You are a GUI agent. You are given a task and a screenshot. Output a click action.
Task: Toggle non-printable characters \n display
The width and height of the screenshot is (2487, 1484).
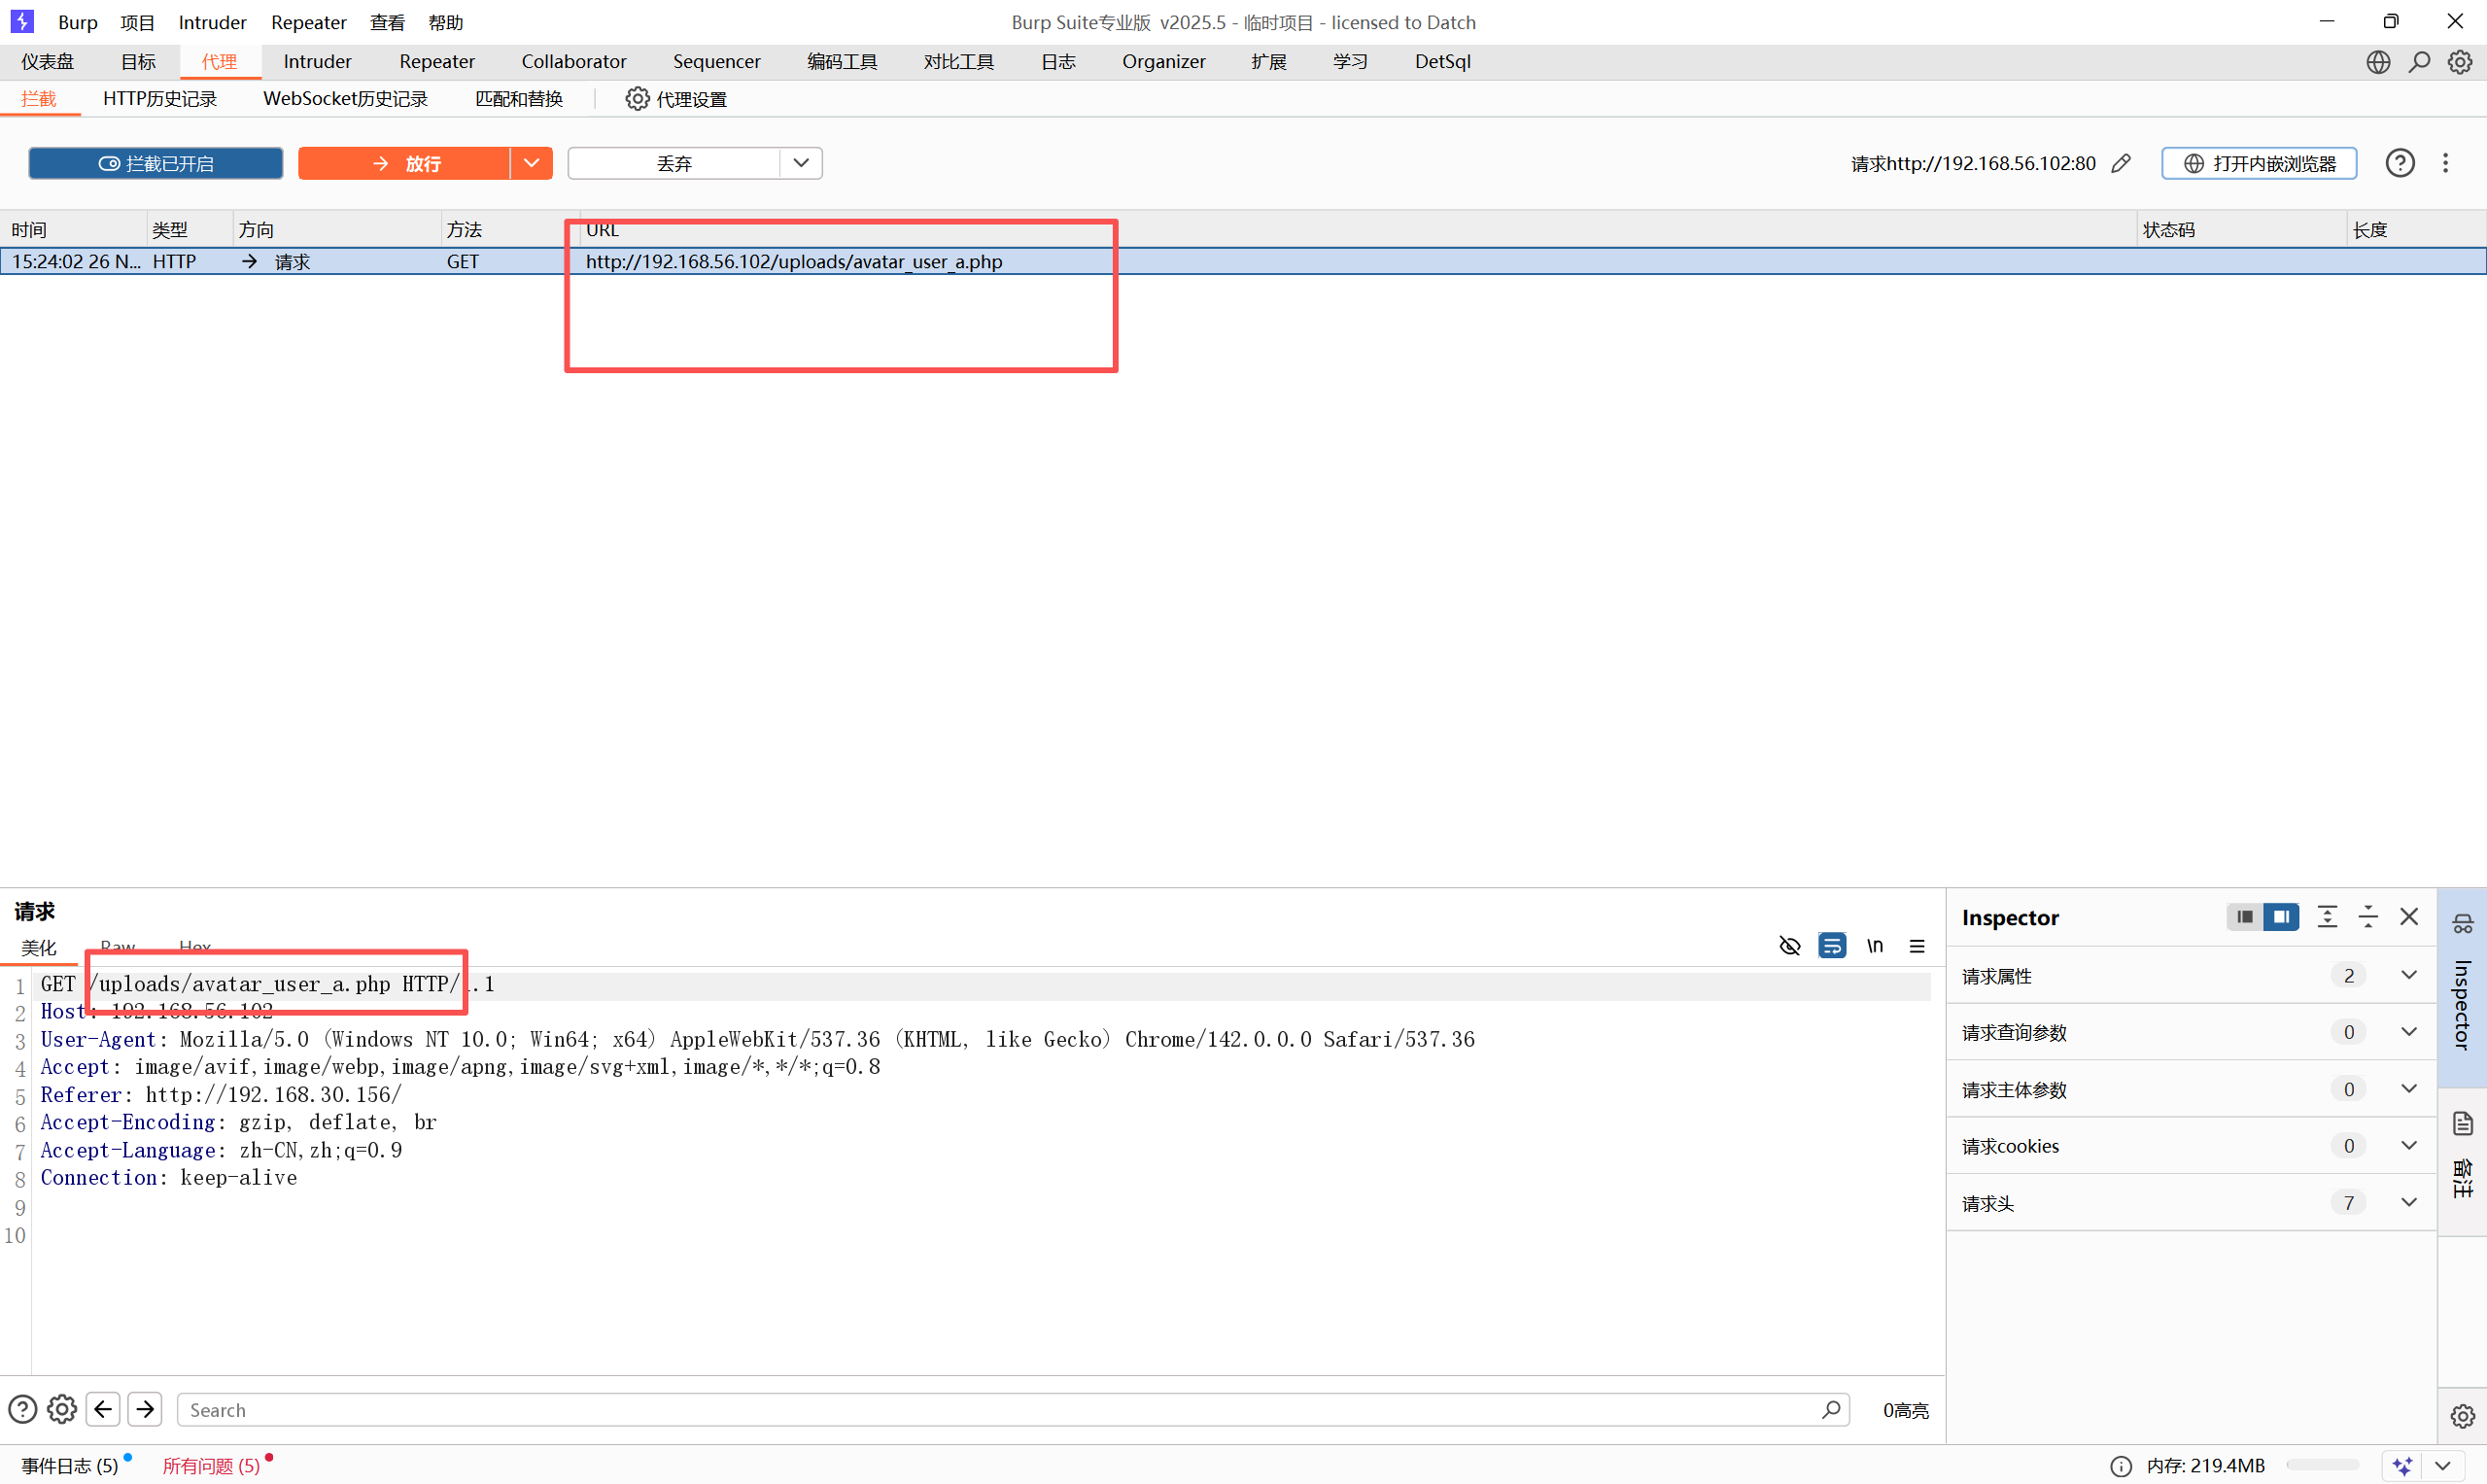1875,945
